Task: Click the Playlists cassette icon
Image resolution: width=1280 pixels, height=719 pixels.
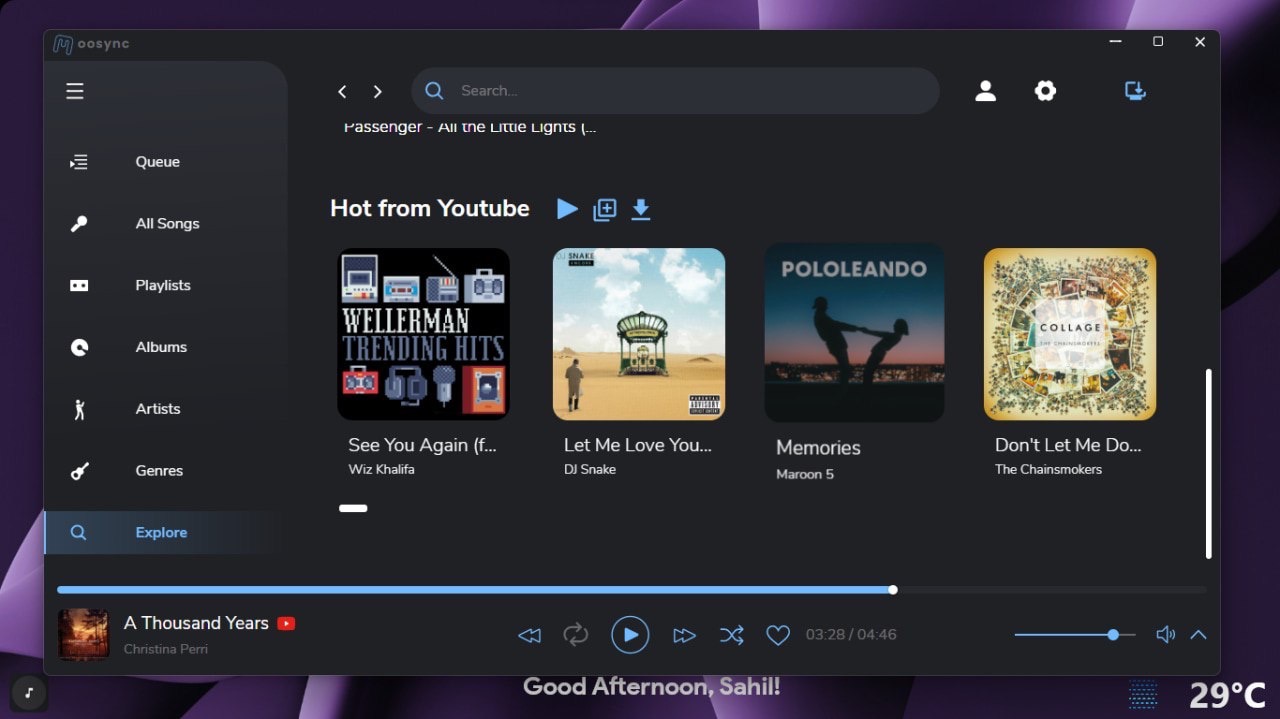Action: (x=79, y=285)
